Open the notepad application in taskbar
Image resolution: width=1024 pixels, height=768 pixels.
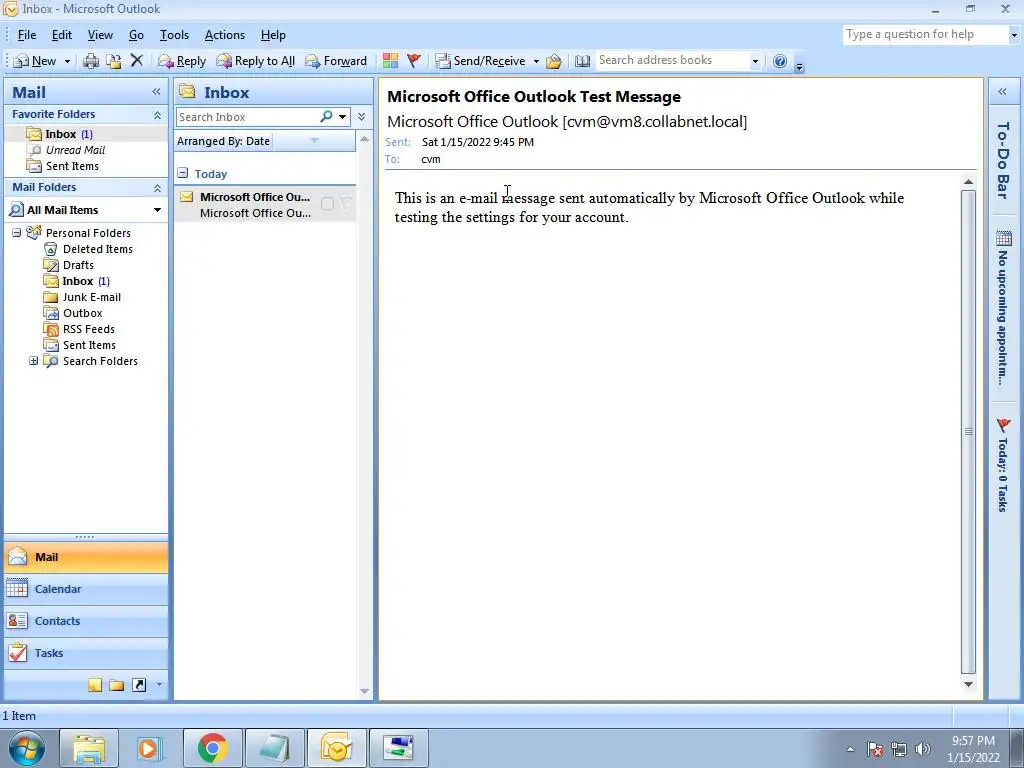274,748
